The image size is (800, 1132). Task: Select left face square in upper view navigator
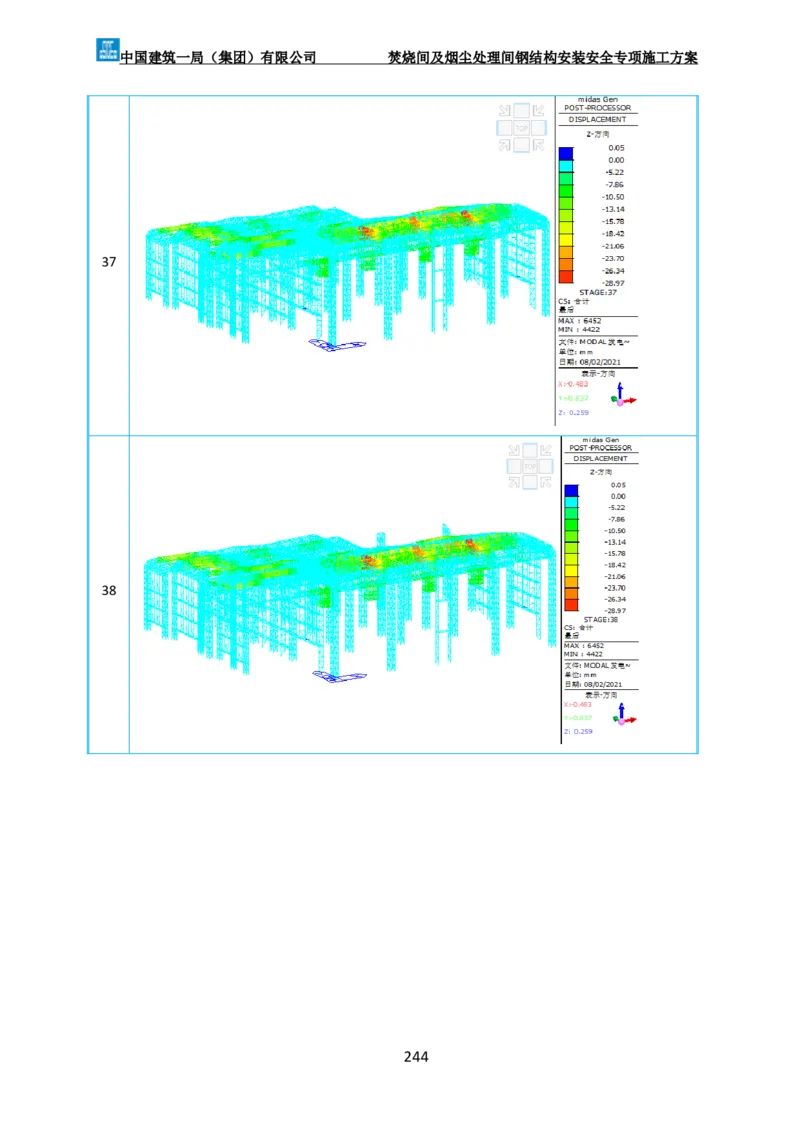click(505, 128)
